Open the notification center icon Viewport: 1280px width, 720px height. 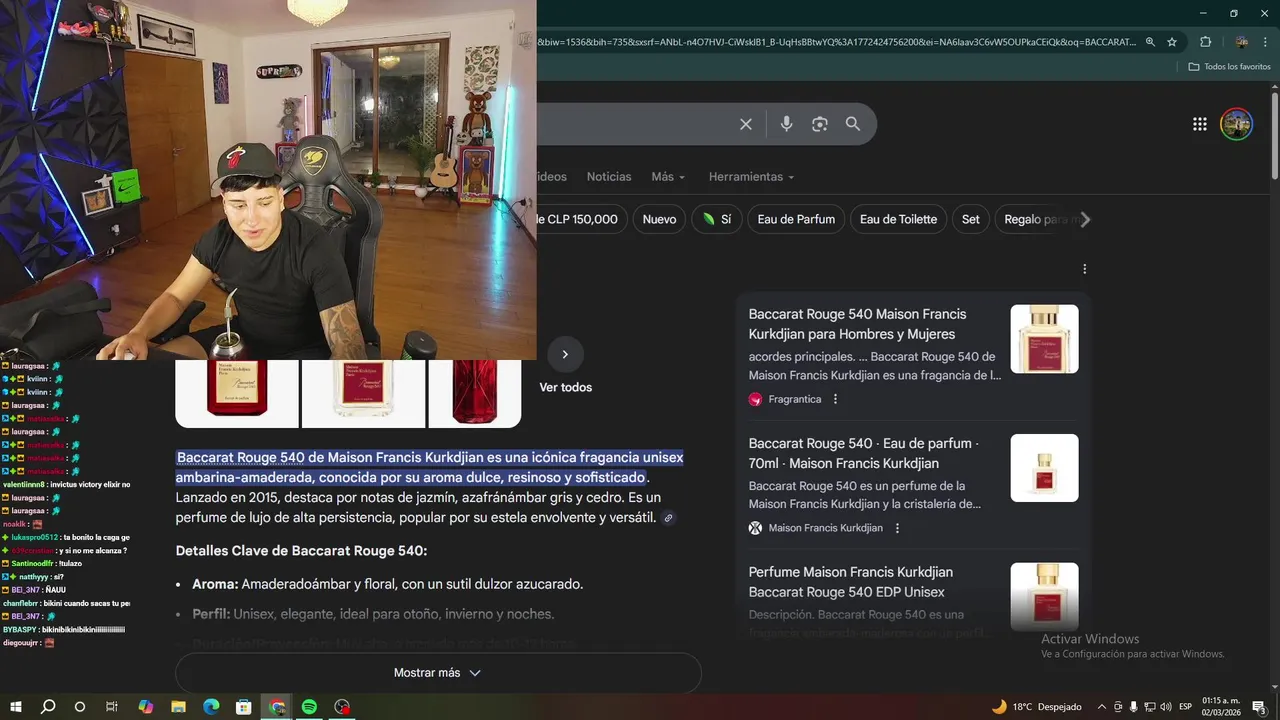click(x=1259, y=707)
